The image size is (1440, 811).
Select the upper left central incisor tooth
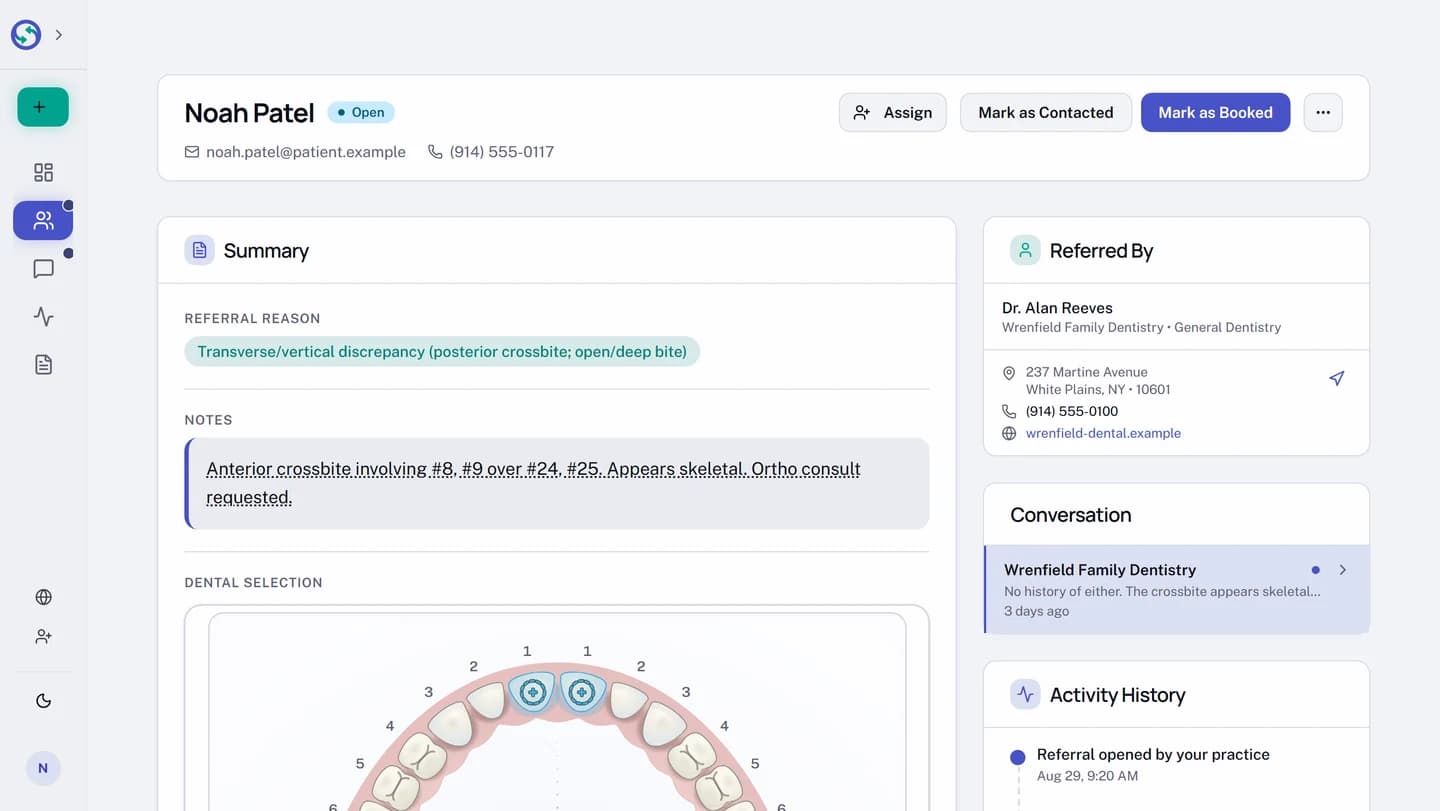(x=582, y=692)
